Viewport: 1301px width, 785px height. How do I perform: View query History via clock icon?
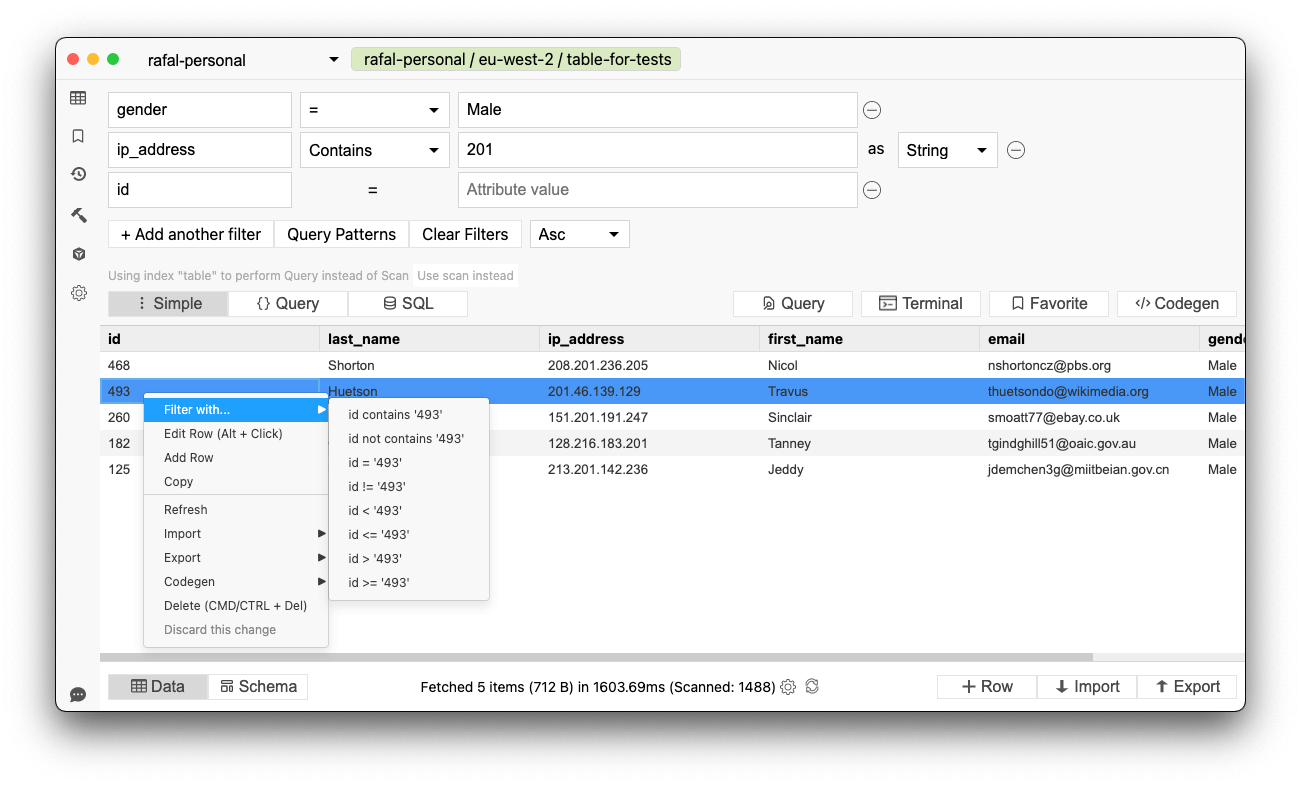coord(78,175)
